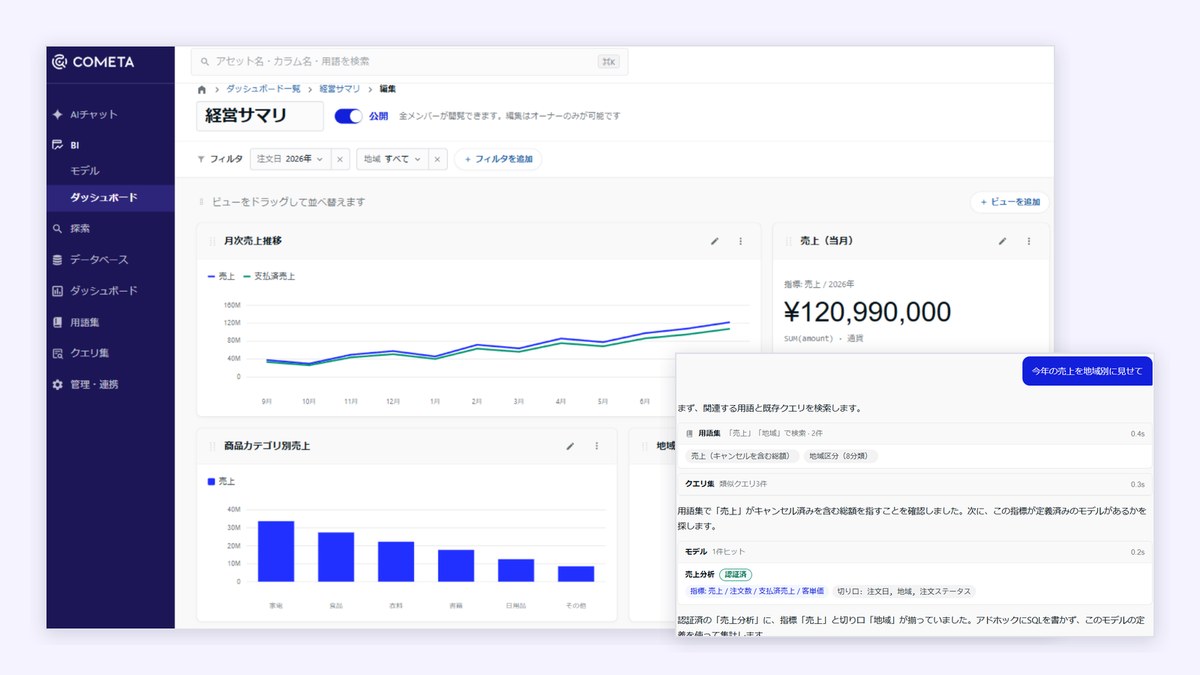Viewport: 1200px width, 675px height.
Task: Edit the 売上（当月） card with pencil icon
Action: [1003, 241]
